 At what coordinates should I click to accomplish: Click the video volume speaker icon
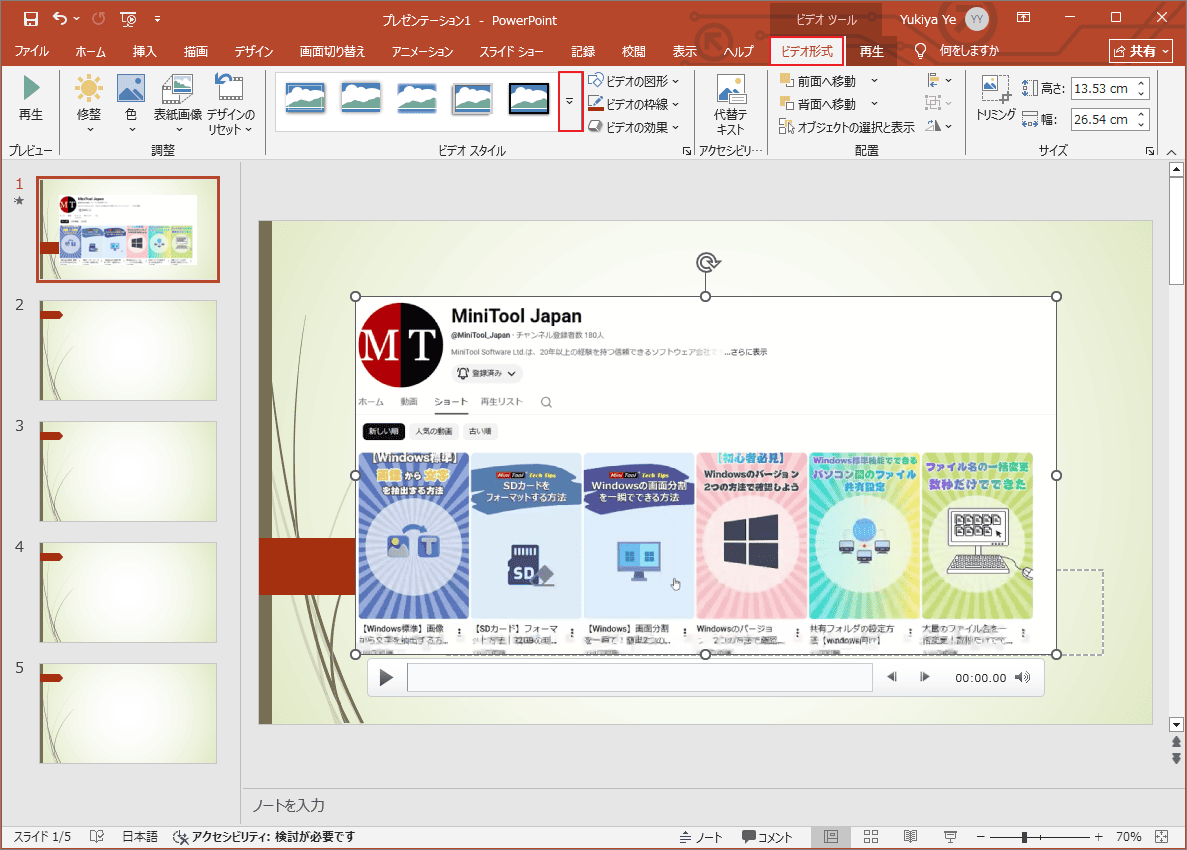1022,677
